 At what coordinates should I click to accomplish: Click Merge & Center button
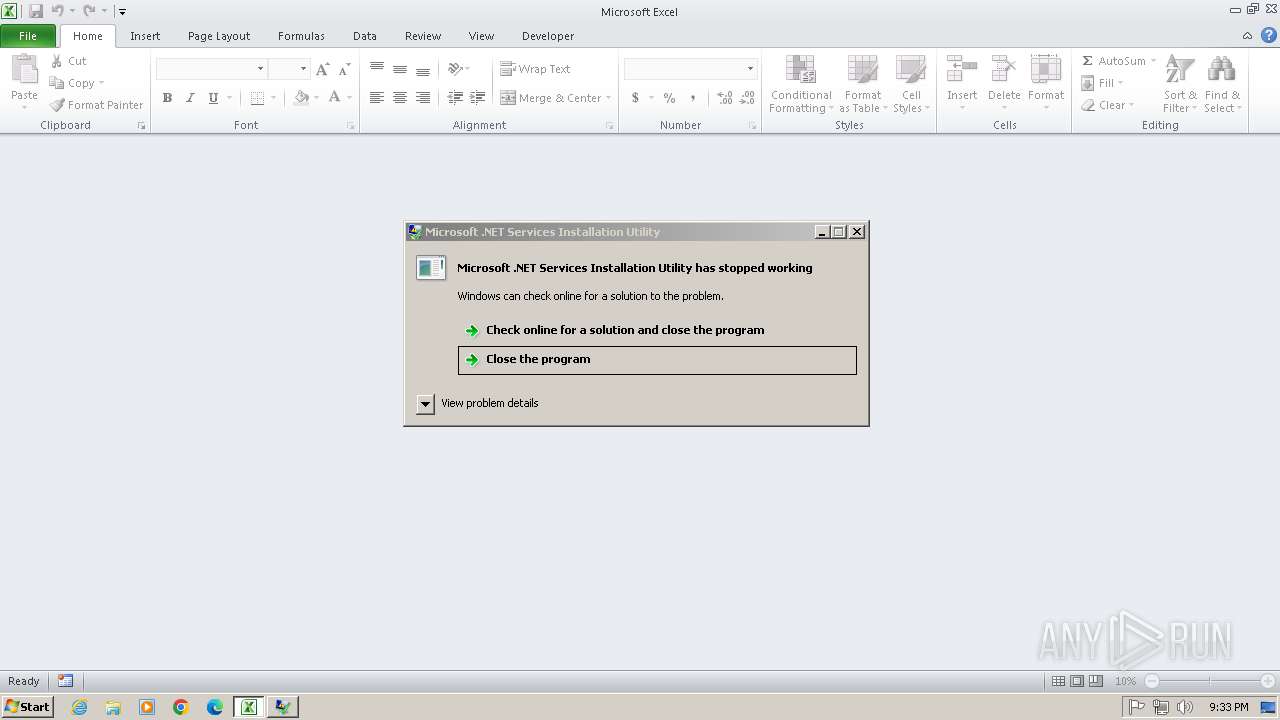pyautogui.click(x=550, y=98)
